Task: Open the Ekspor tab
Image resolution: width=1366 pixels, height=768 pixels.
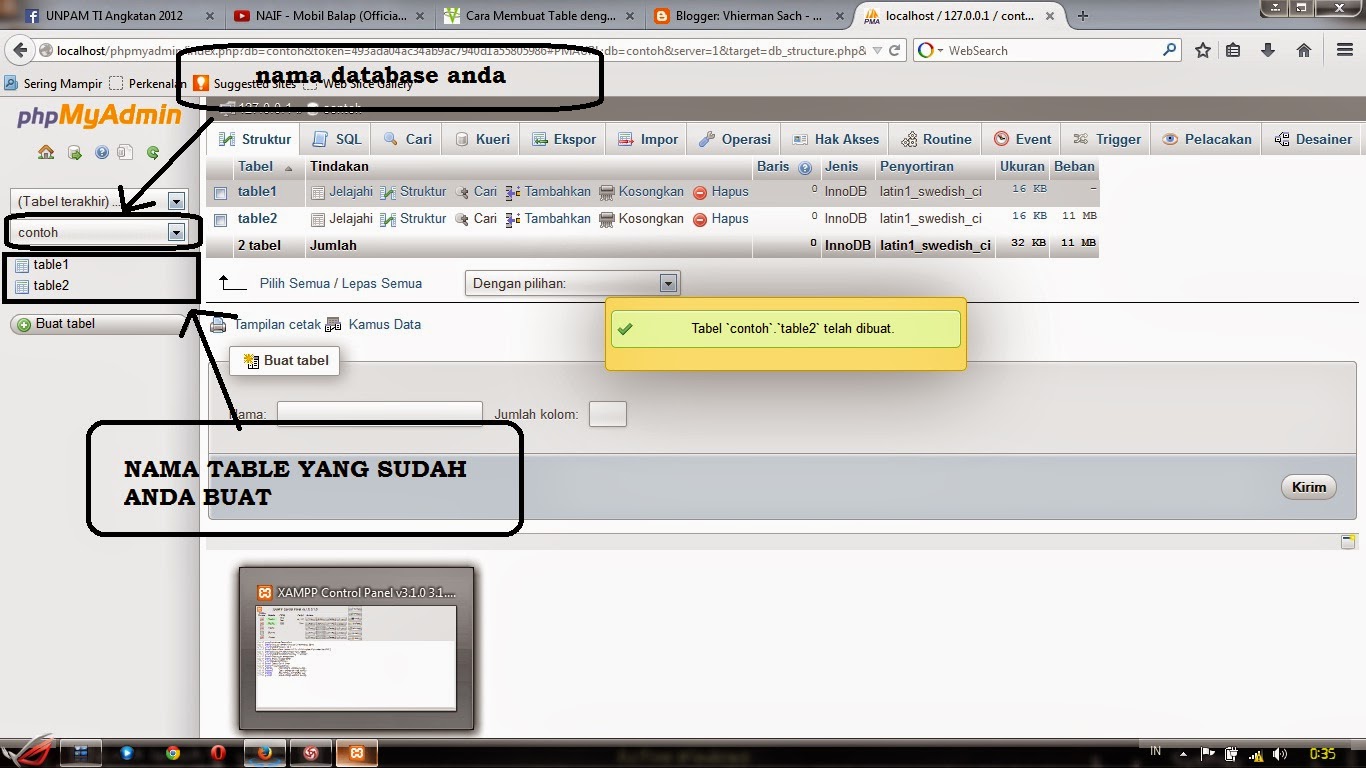Action: pos(563,139)
